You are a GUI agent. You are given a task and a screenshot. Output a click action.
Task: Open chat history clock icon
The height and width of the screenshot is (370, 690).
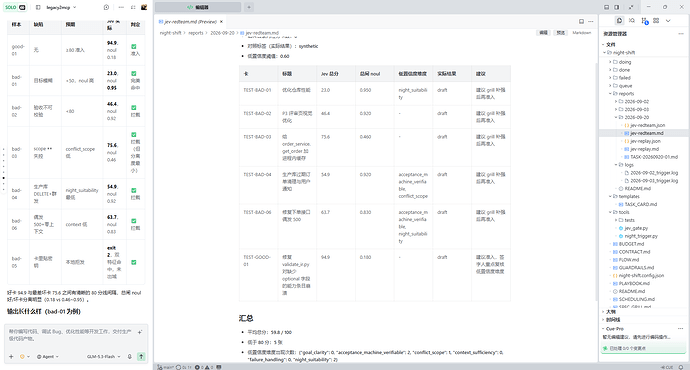106,7
